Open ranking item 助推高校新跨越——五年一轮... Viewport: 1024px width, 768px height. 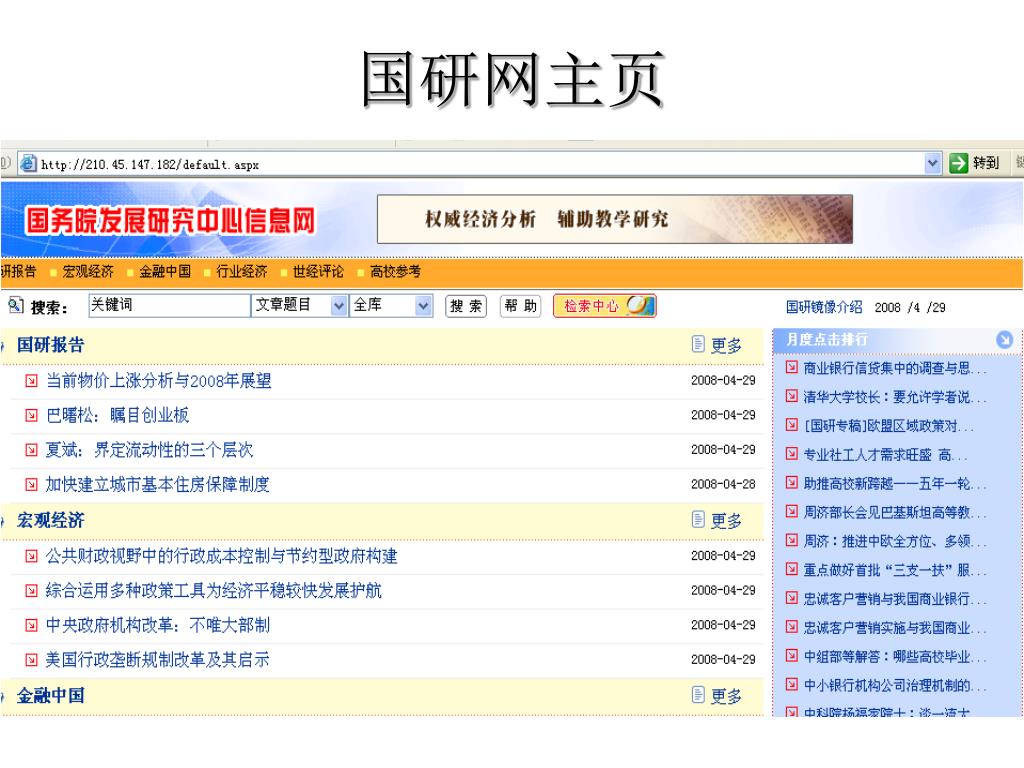(x=895, y=484)
